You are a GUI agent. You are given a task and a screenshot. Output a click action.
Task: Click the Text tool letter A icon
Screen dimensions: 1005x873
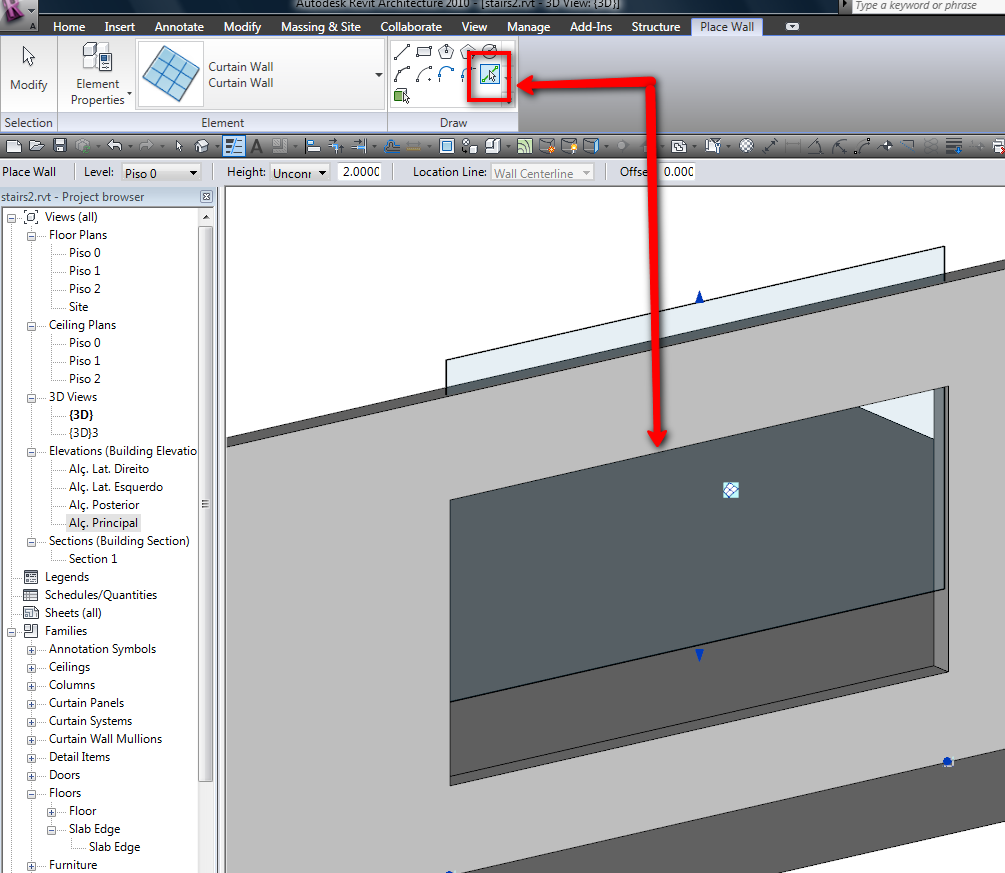[x=256, y=146]
